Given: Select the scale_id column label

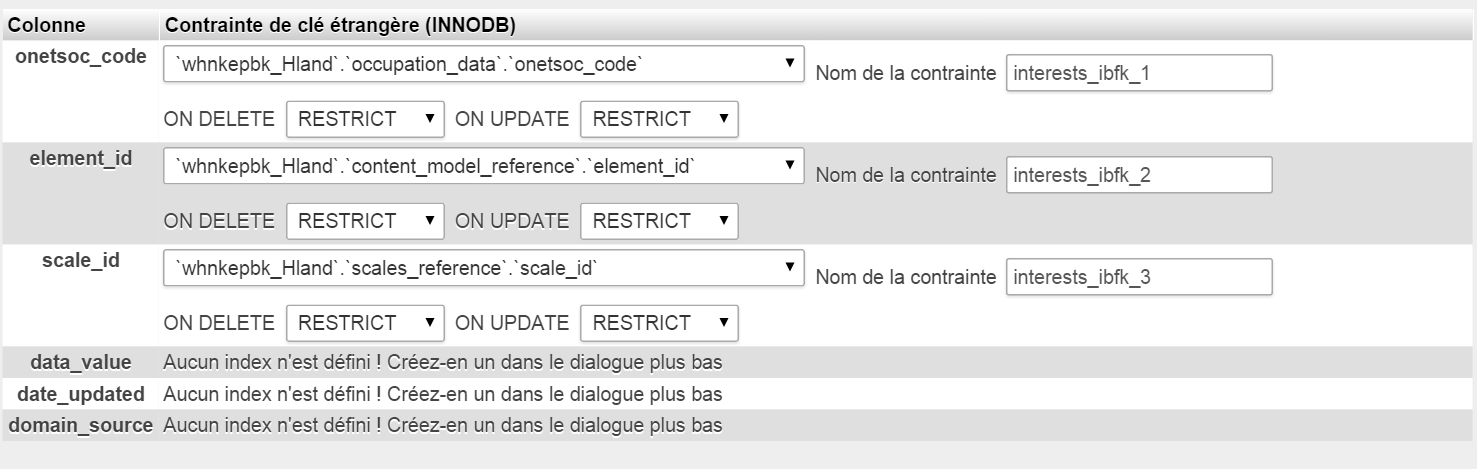Looking at the screenshot, I should (81, 260).
